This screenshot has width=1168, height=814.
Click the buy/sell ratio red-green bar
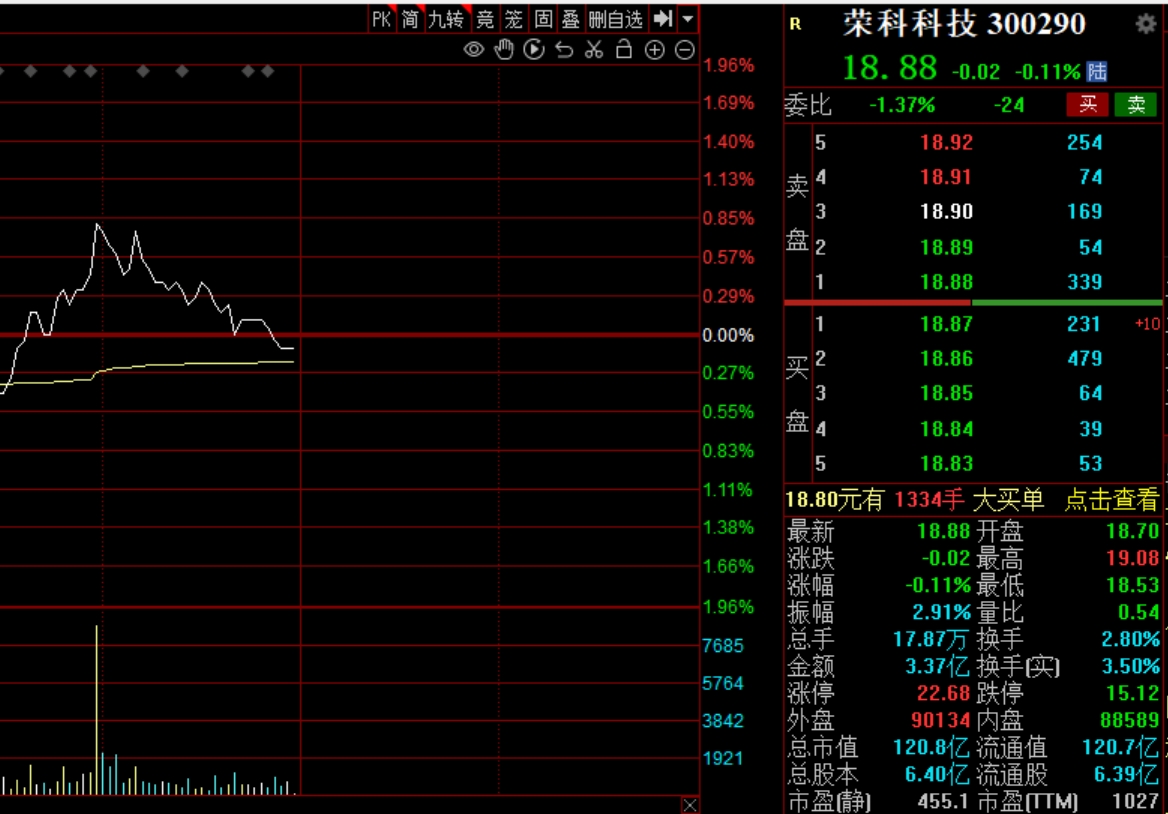973,302
